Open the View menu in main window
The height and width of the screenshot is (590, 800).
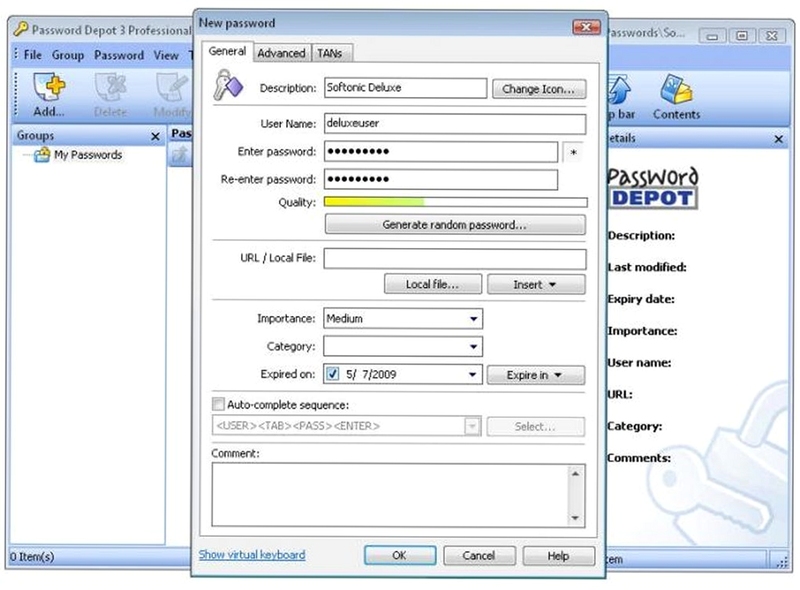tap(166, 55)
